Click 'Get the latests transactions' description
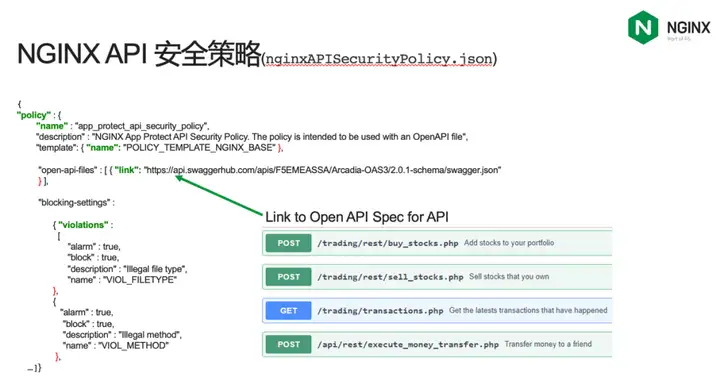The width and height of the screenshot is (720, 377). pyautogui.click(x=528, y=310)
